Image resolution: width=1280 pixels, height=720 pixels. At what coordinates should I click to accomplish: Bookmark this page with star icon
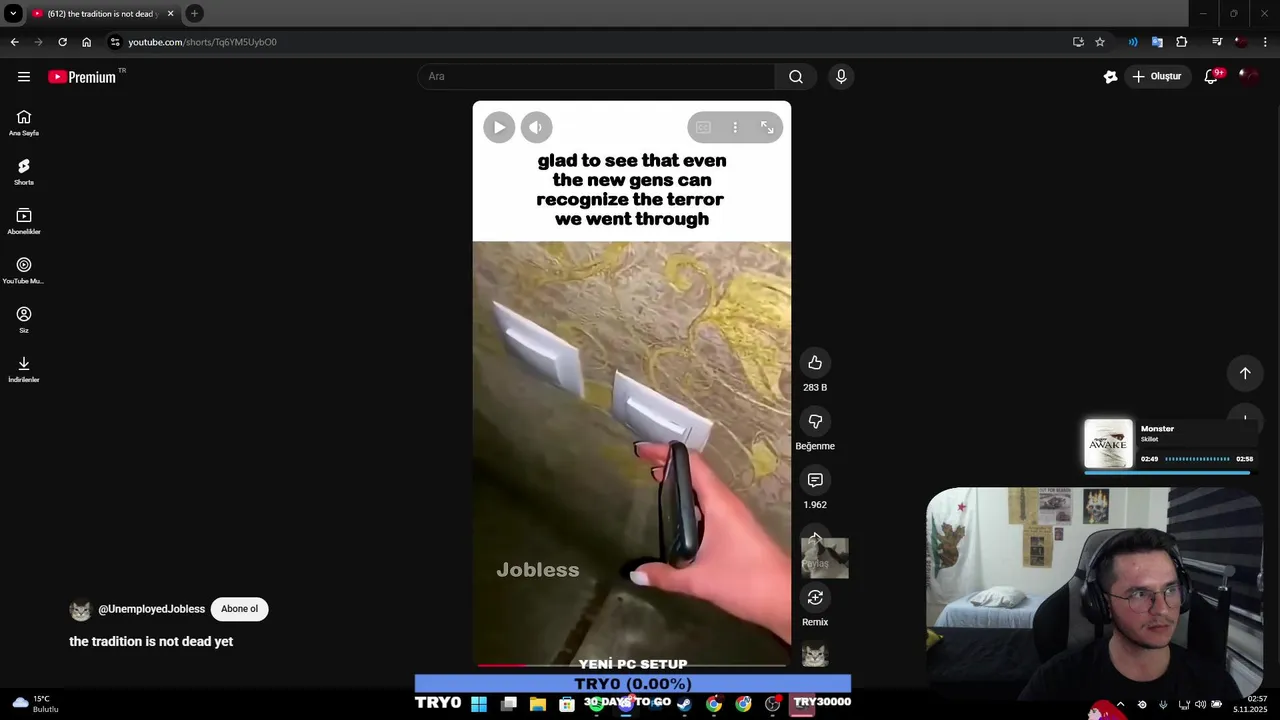(1100, 42)
